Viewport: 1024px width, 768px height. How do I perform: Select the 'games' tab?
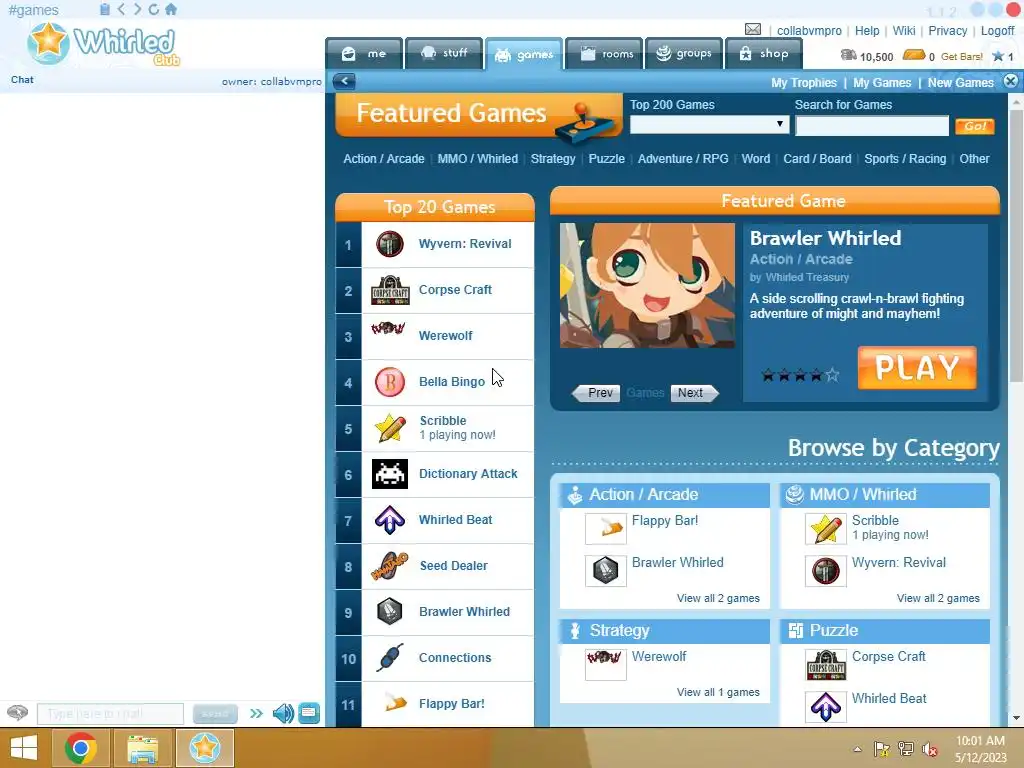coord(524,54)
